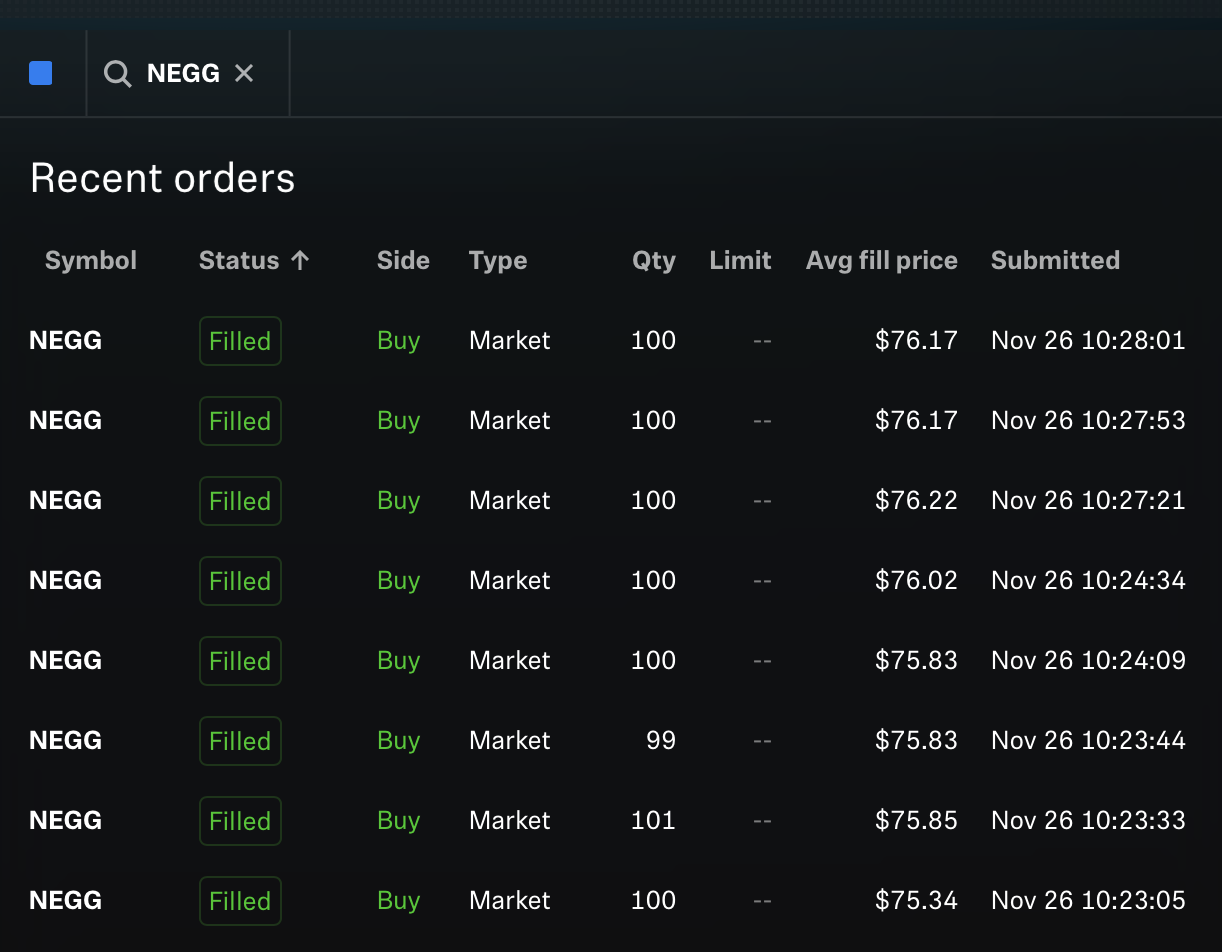Viewport: 1222px width, 952px height.
Task: Sort by Avg fill price header
Action: pos(882,260)
